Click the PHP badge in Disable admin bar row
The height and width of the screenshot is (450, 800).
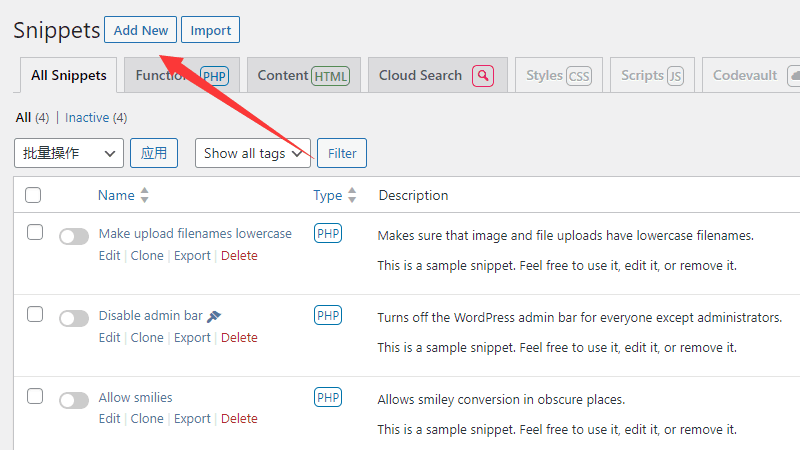click(328, 316)
